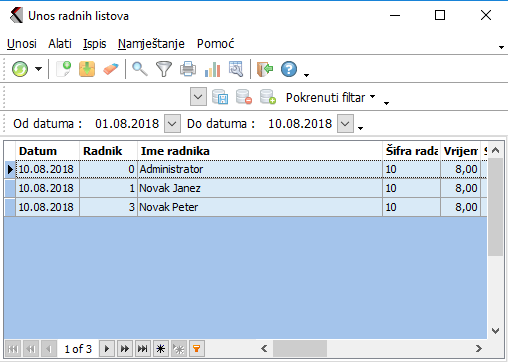Click the orange download-arrow import icon
The image size is (508, 362).
(87, 69)
